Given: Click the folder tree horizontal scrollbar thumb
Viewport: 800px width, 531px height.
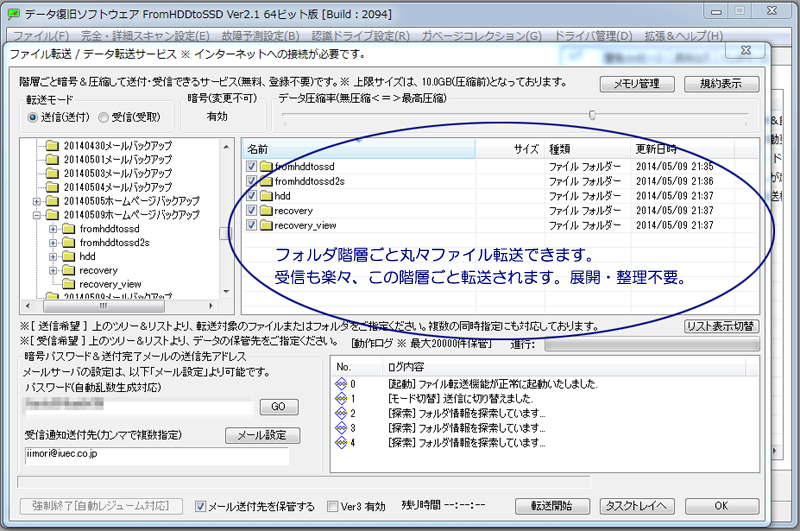Looking at the screenshot, I should pyautogui.click(x=104, y=306).
